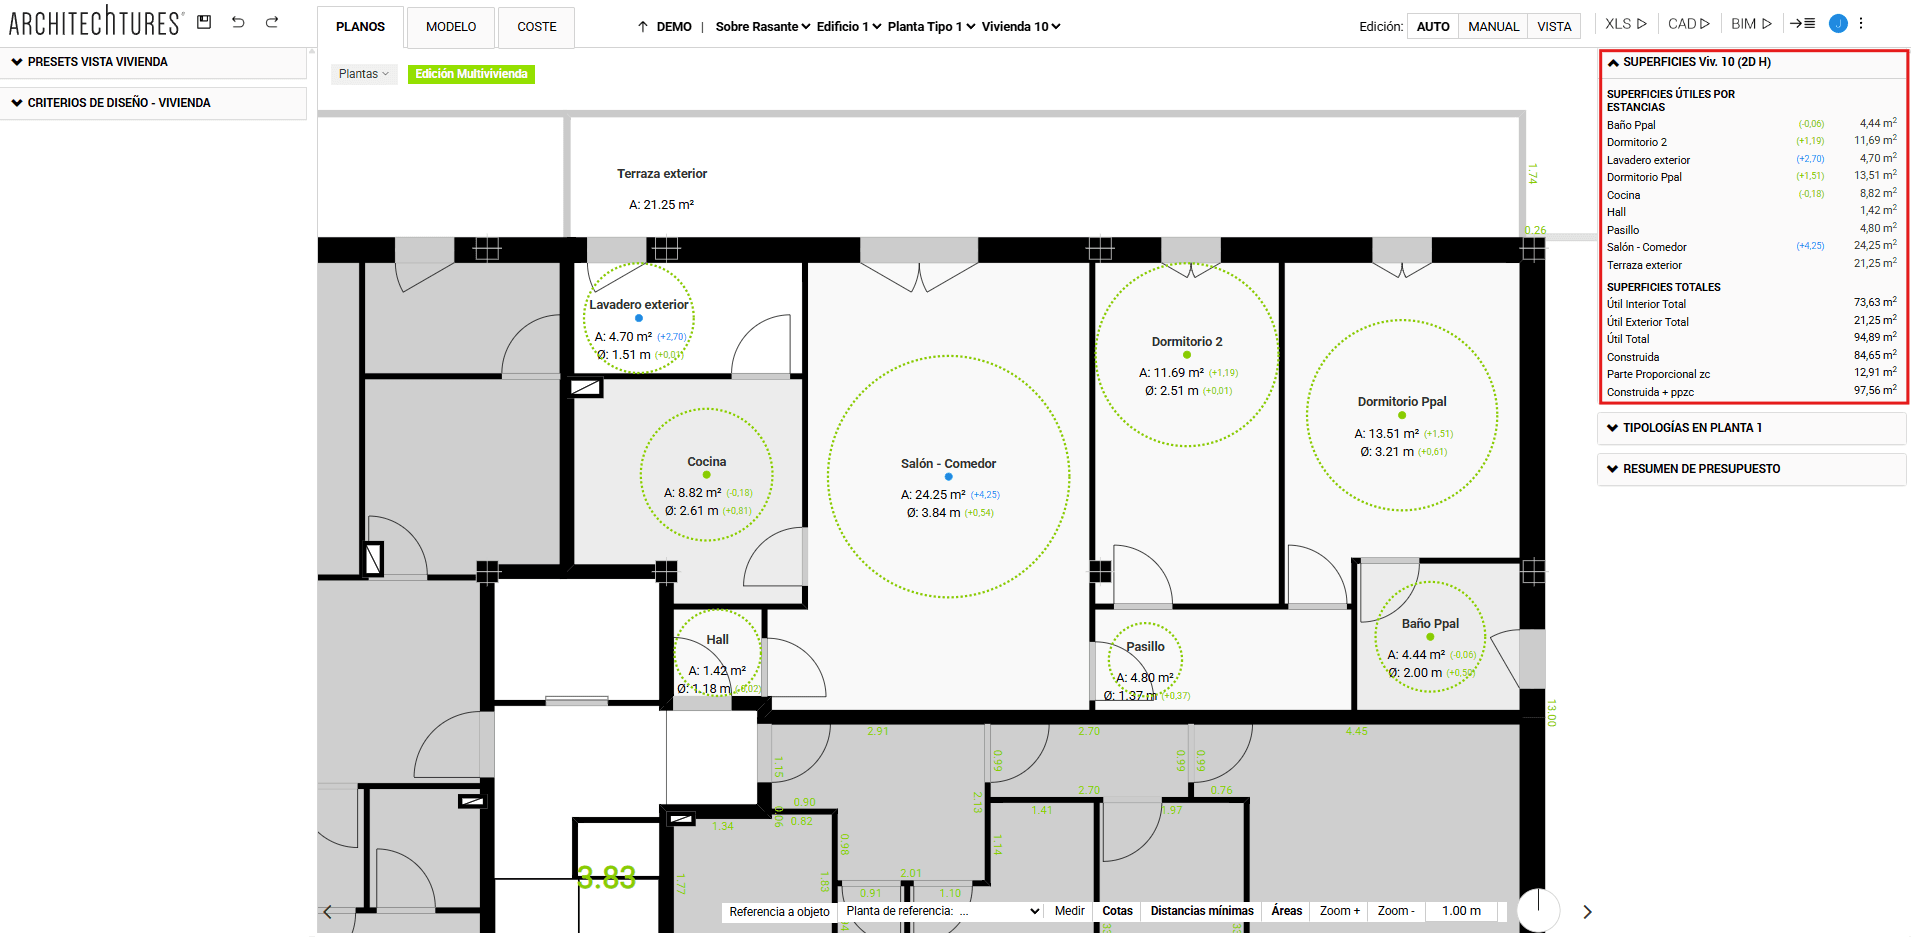This screenshot has height=937, width=1911.
Task: Open the COSTE tab
Action: pos(536,27)
